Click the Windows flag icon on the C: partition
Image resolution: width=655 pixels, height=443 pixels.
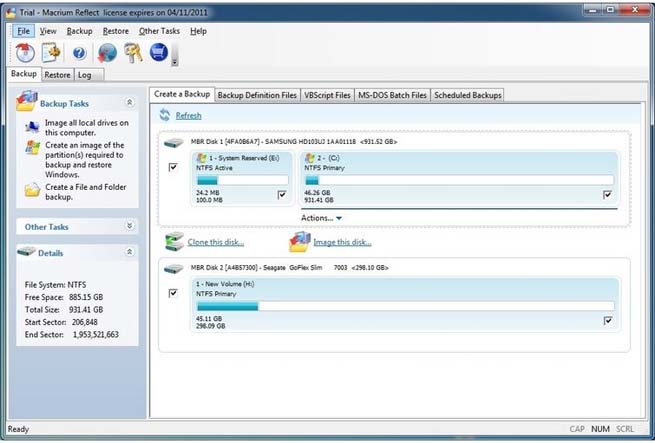click(x=310, y=158)
